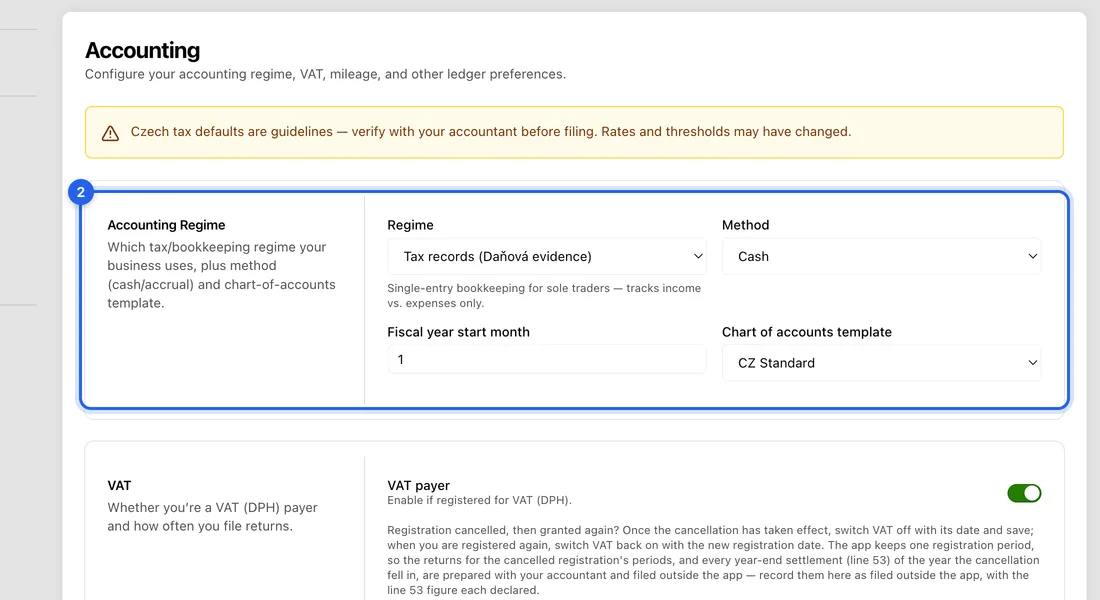
Task: Toggle the VAT payer switch off
Action: [x=1024, y=493]
